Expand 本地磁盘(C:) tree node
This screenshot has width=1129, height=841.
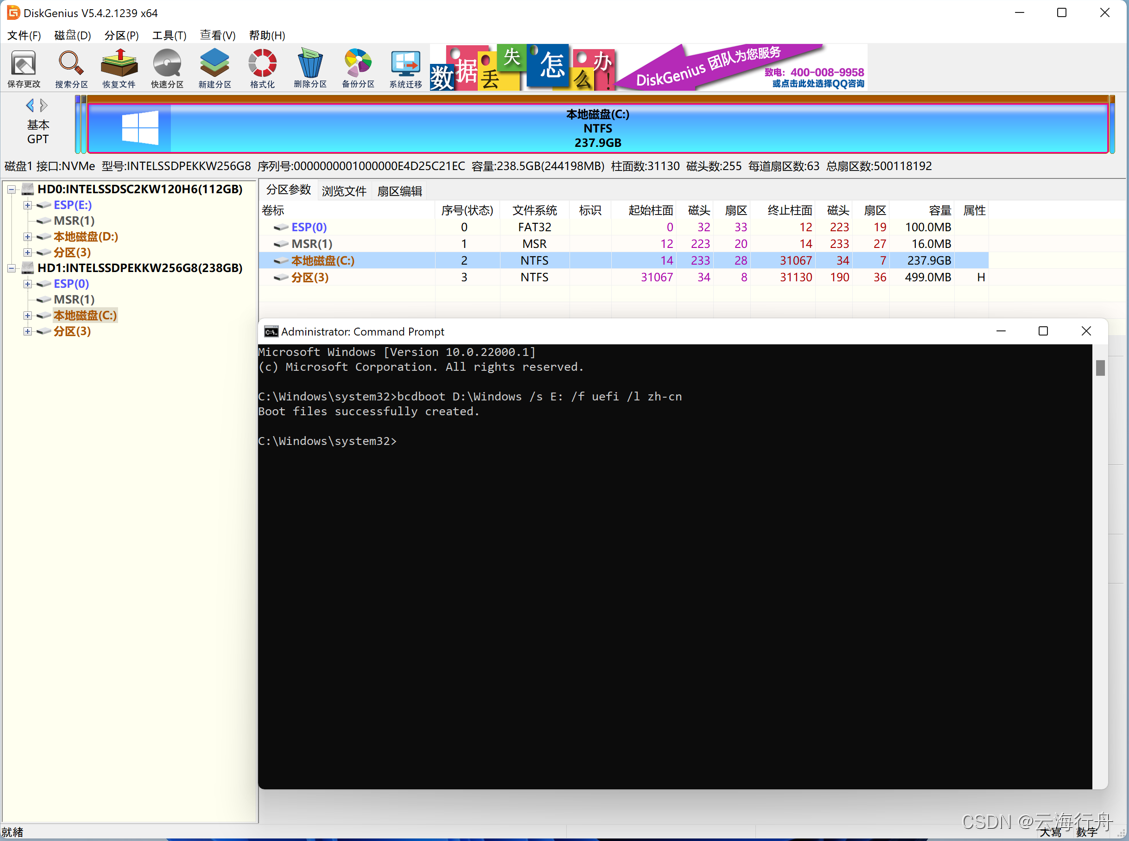click(27, 315)
